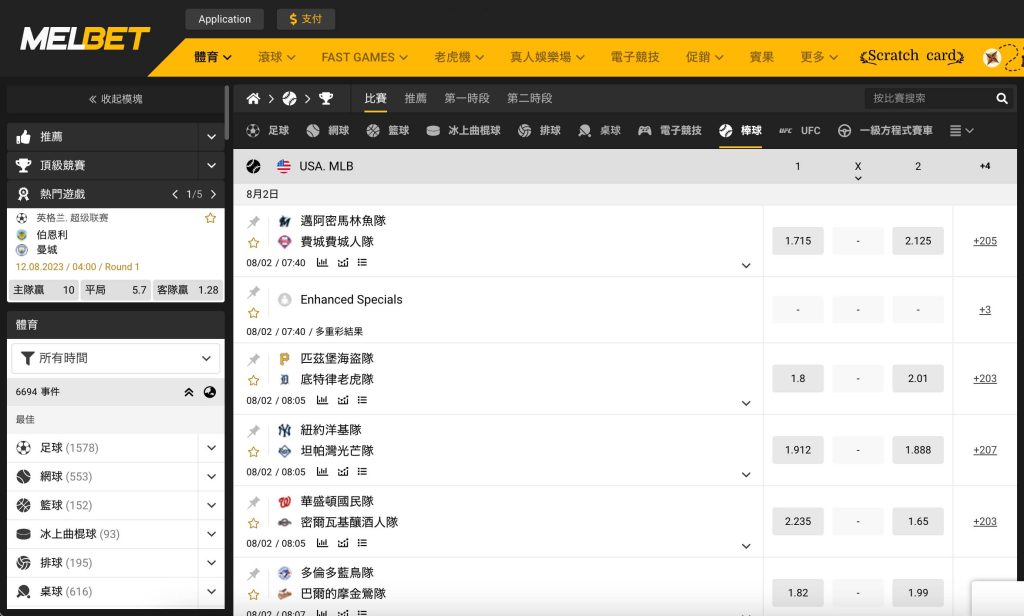Open the FAST GAMES menu
Viewport: 1024px width, 616px height.
364,57
